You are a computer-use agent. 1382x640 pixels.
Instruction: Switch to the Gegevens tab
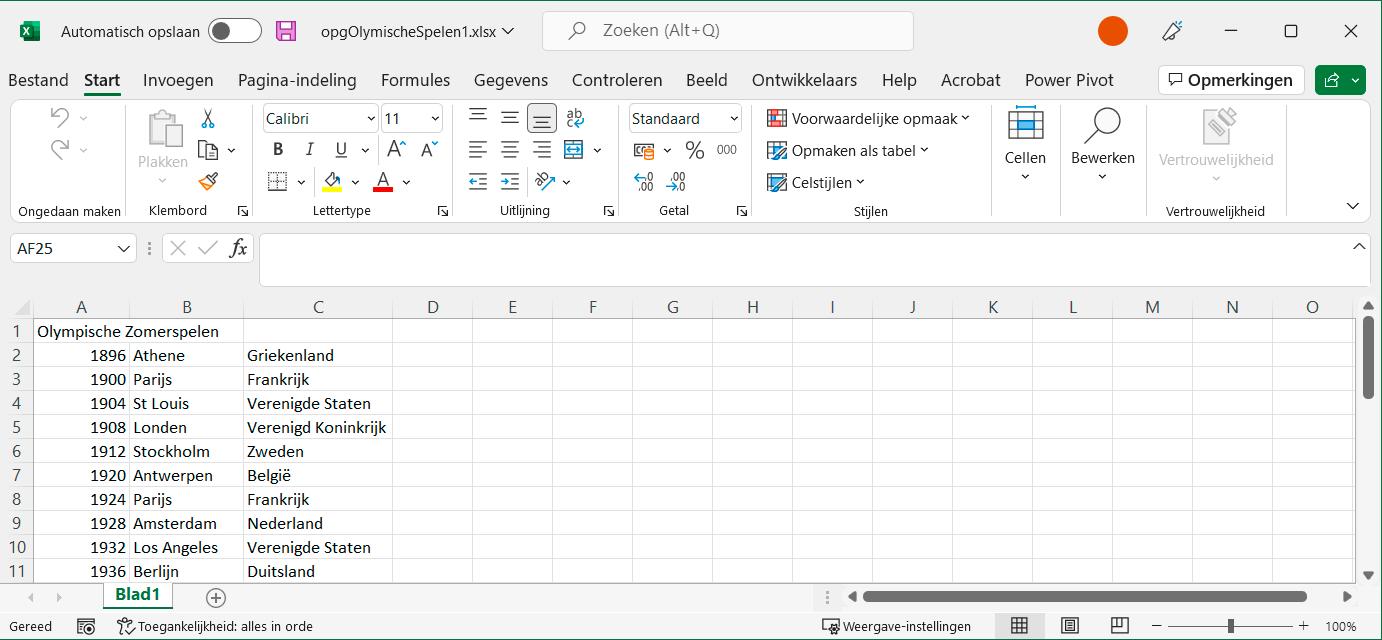[x=511, y=80]
